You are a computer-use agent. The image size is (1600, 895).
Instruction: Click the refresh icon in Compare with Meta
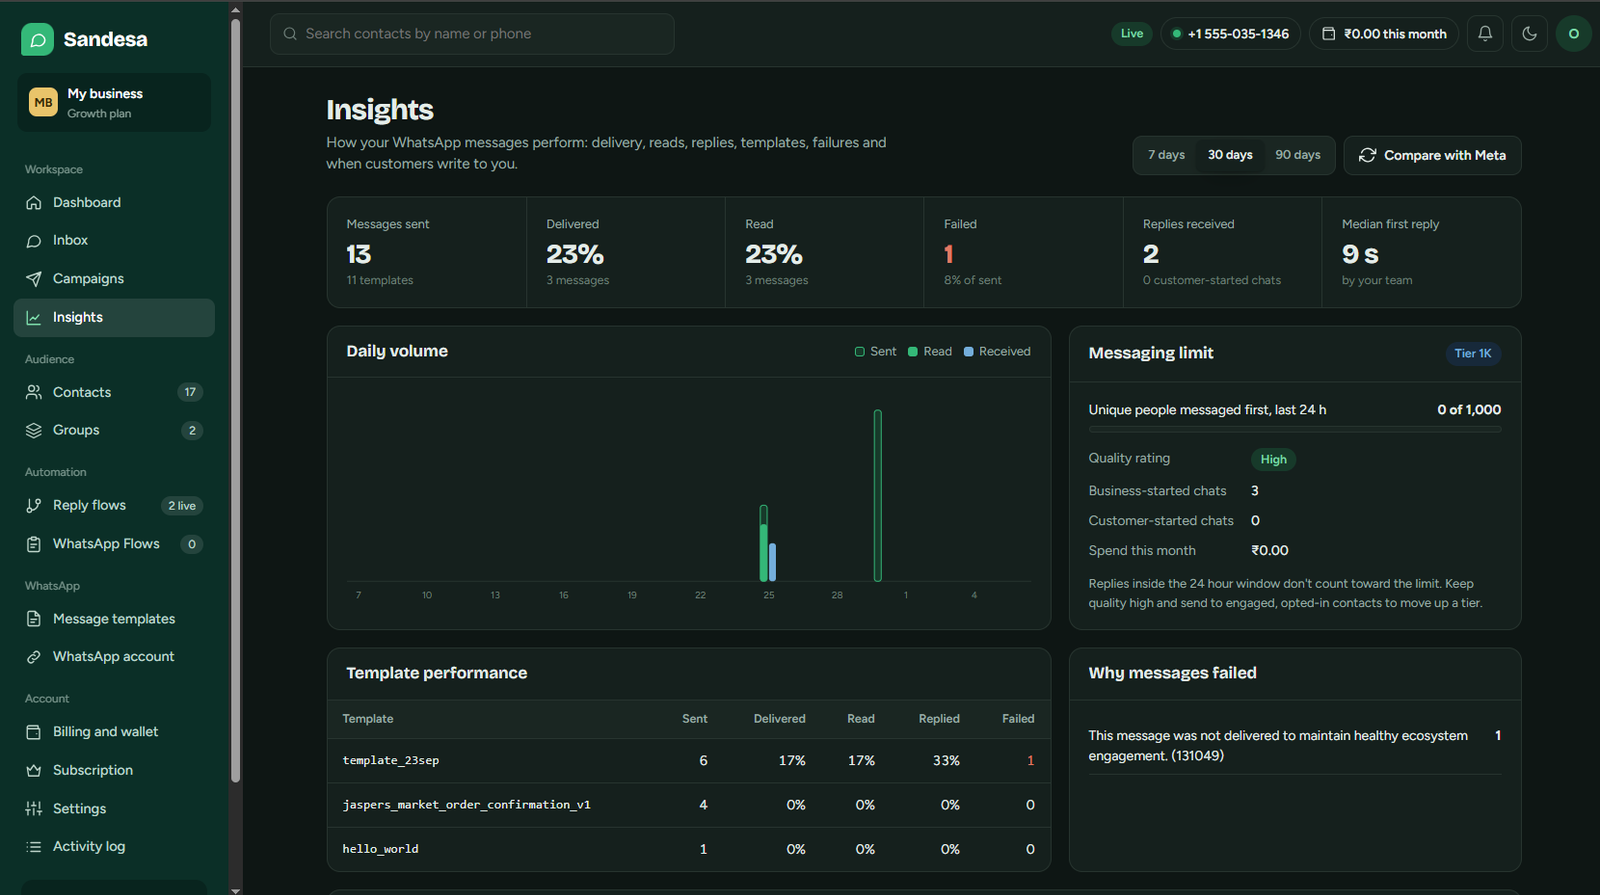[1367, 156]
